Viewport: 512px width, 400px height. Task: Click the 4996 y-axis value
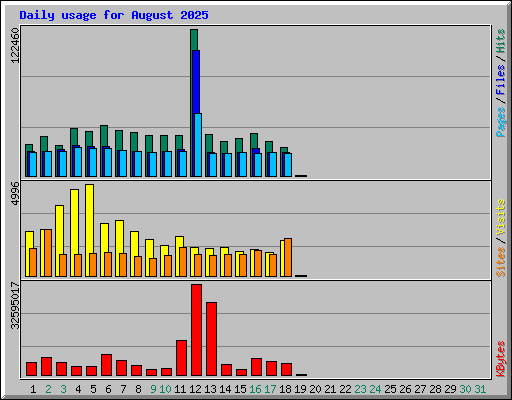[x=15, y=193]
